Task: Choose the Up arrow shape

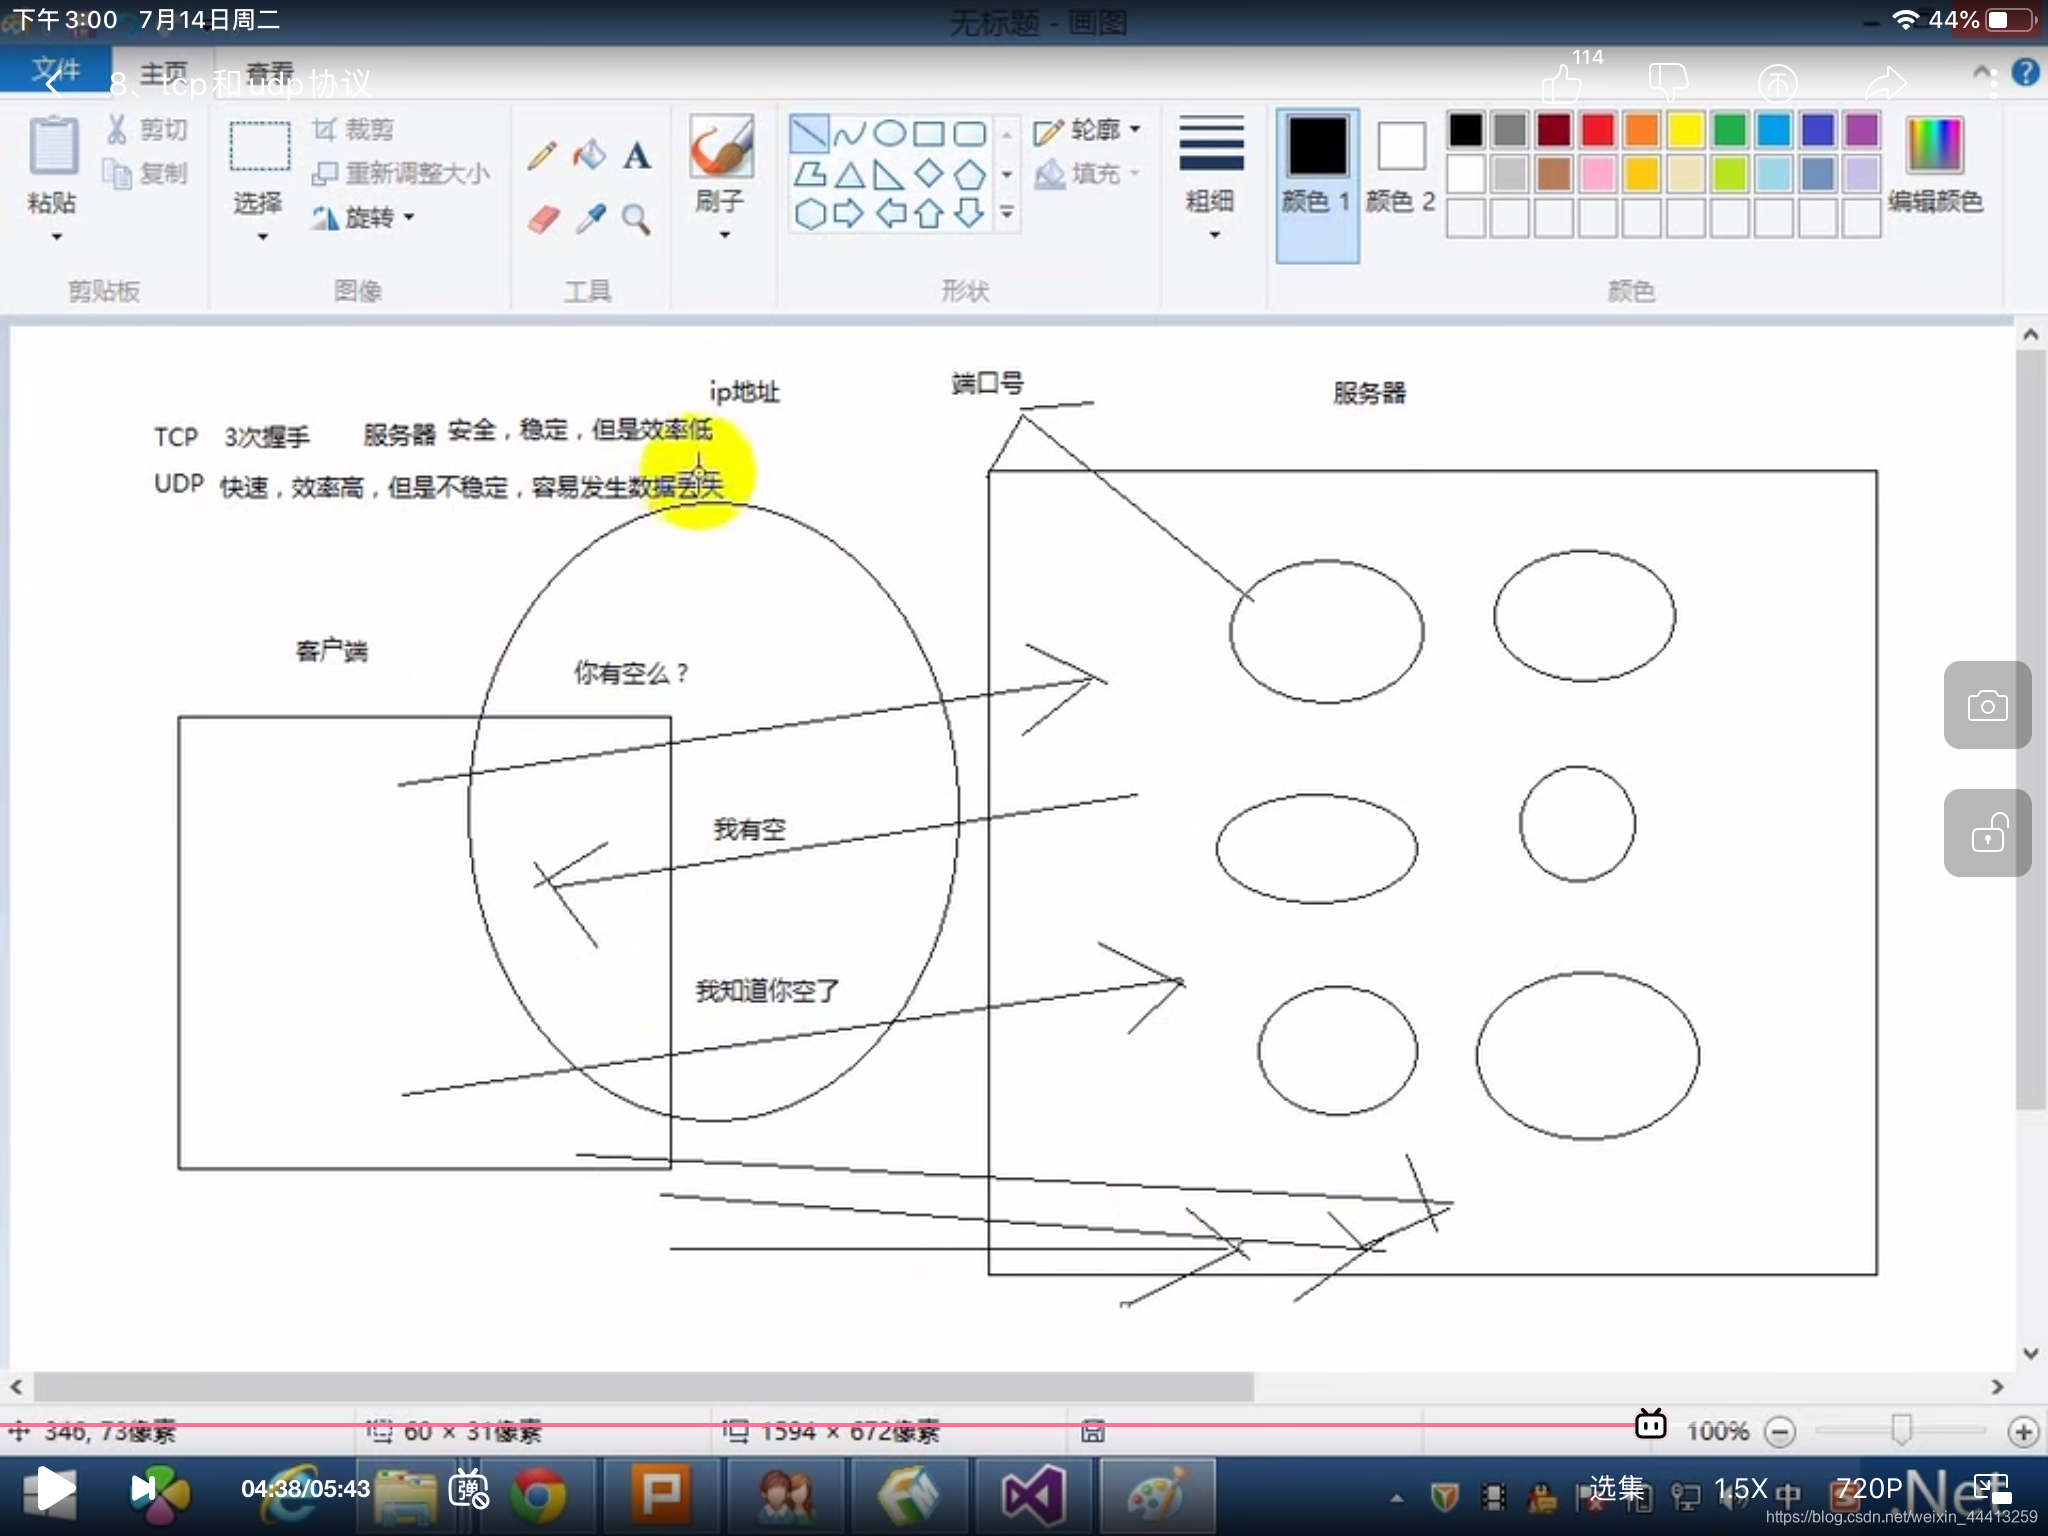Action: [x=929, y=214]
